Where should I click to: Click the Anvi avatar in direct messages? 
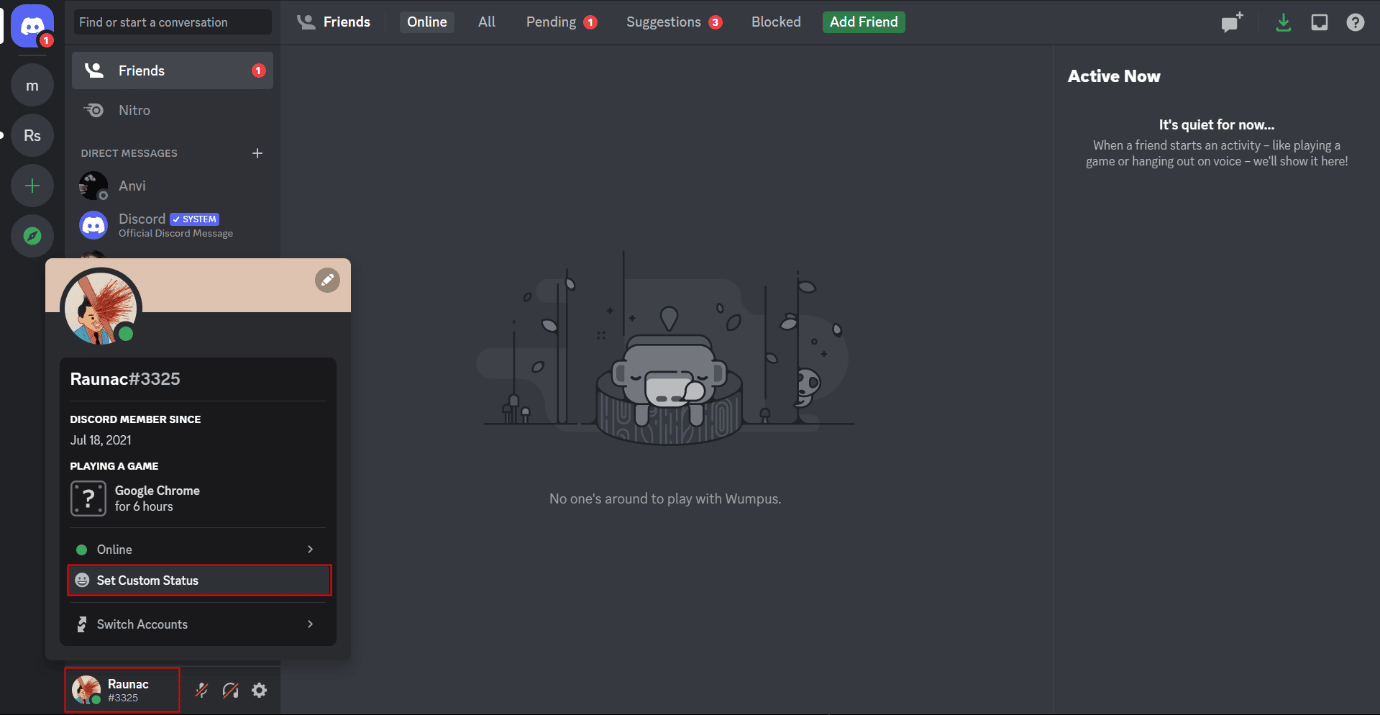(94, 186)
